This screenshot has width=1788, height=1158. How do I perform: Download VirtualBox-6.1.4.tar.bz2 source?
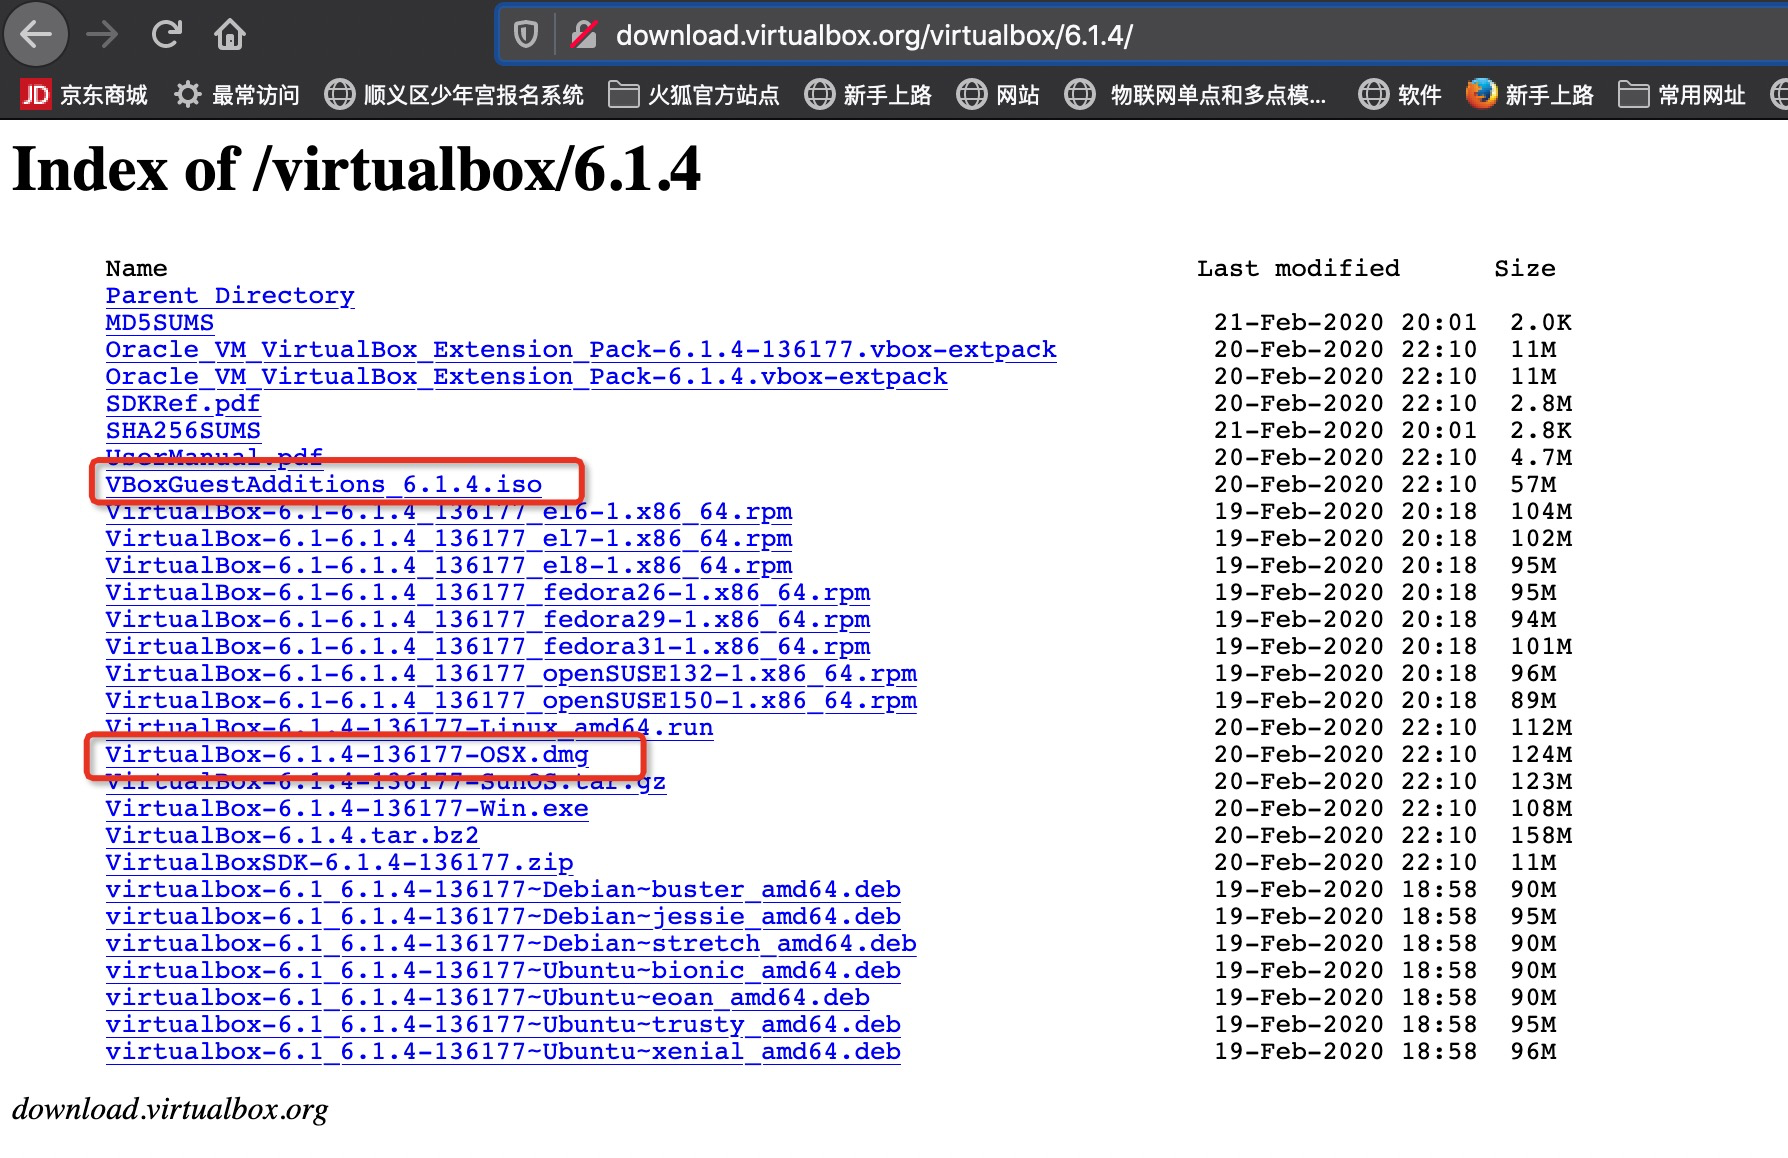pos(292,836)
